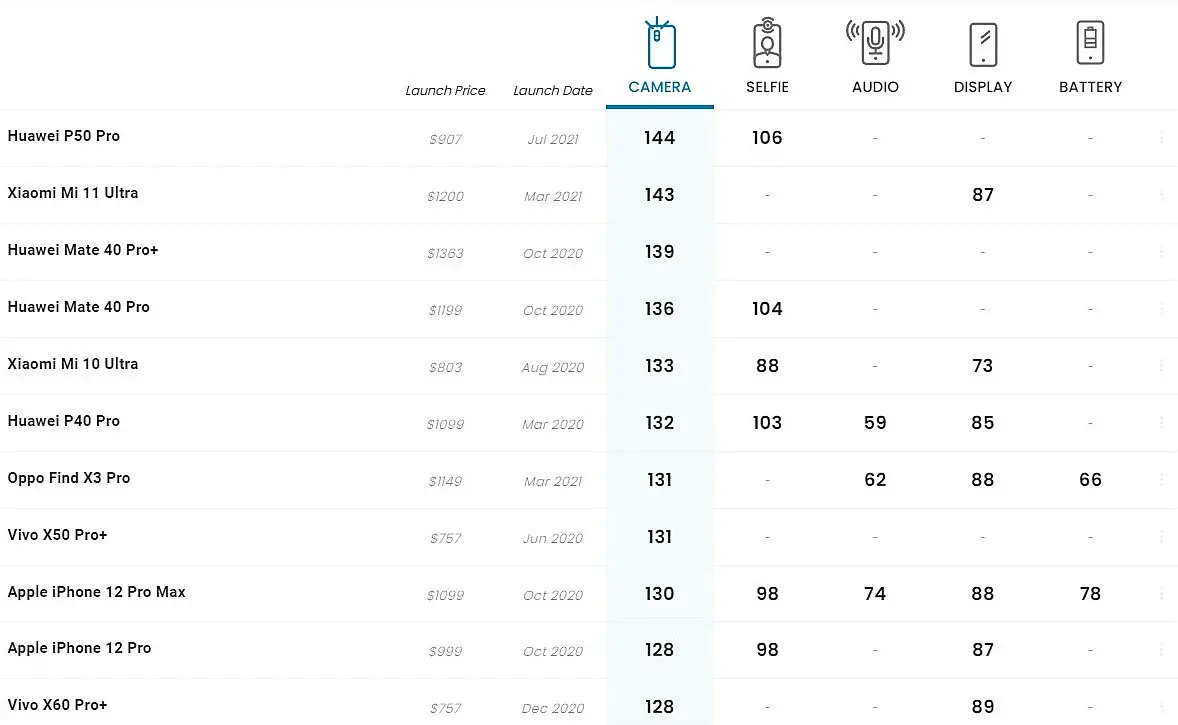The width and height of the screenshot is (1178, 725).
Task: Click camera score 144 for Huawei P50 Pro
Action: pos(660,138)
